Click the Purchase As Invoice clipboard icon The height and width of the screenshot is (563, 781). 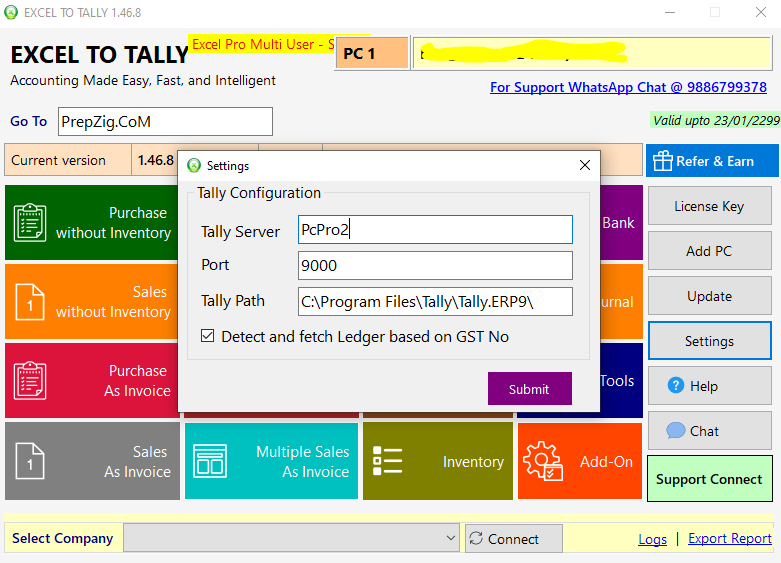(x=30, y=381)
